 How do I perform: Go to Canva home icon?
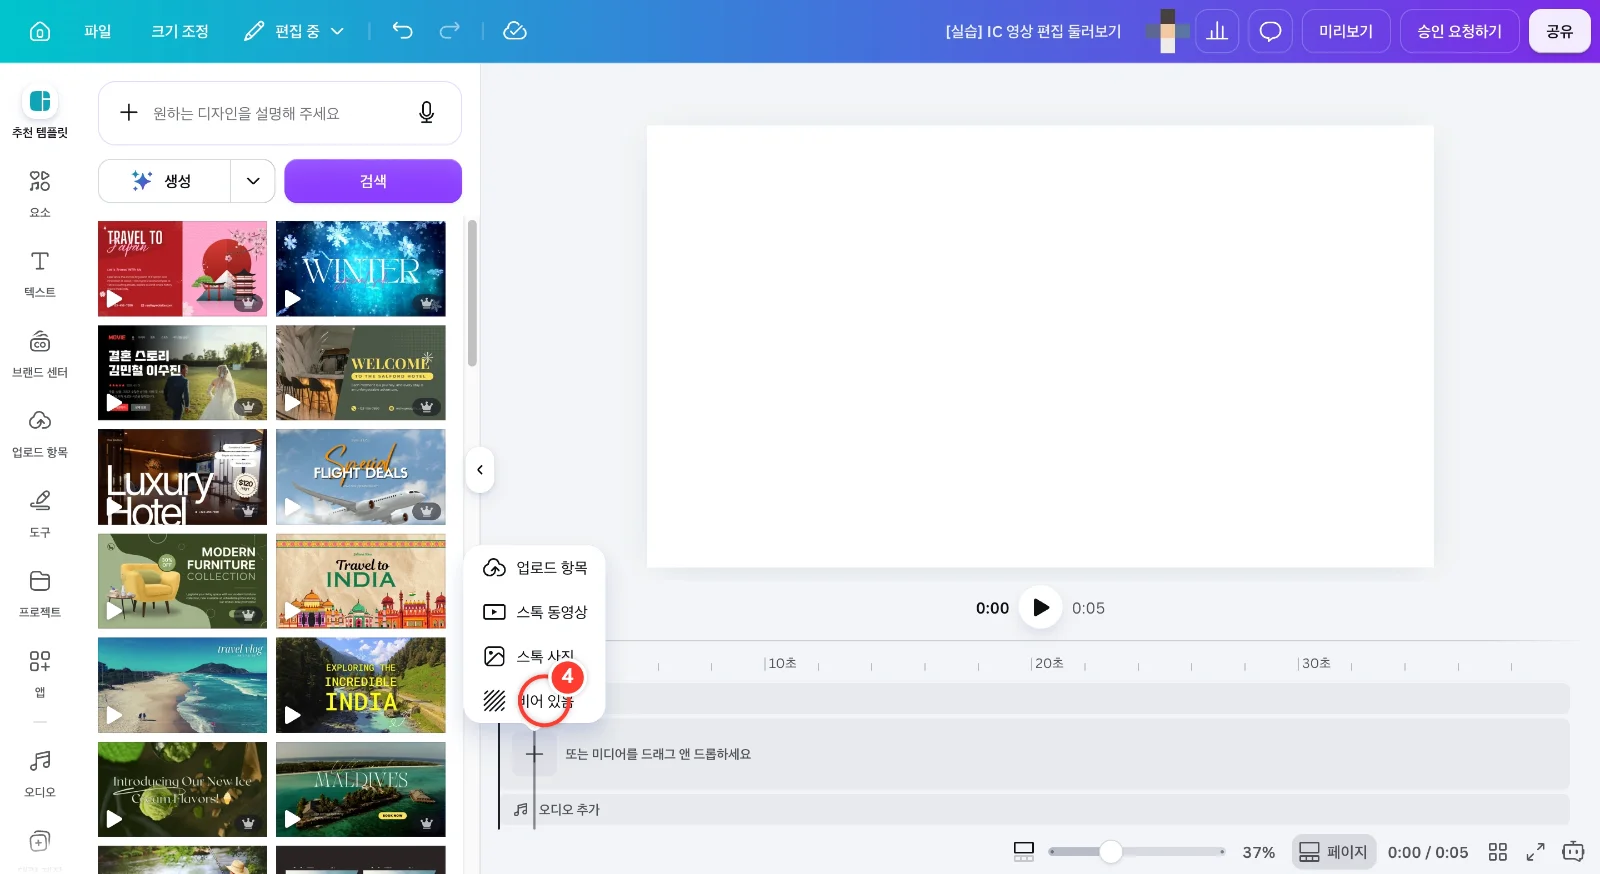(40, 31)
